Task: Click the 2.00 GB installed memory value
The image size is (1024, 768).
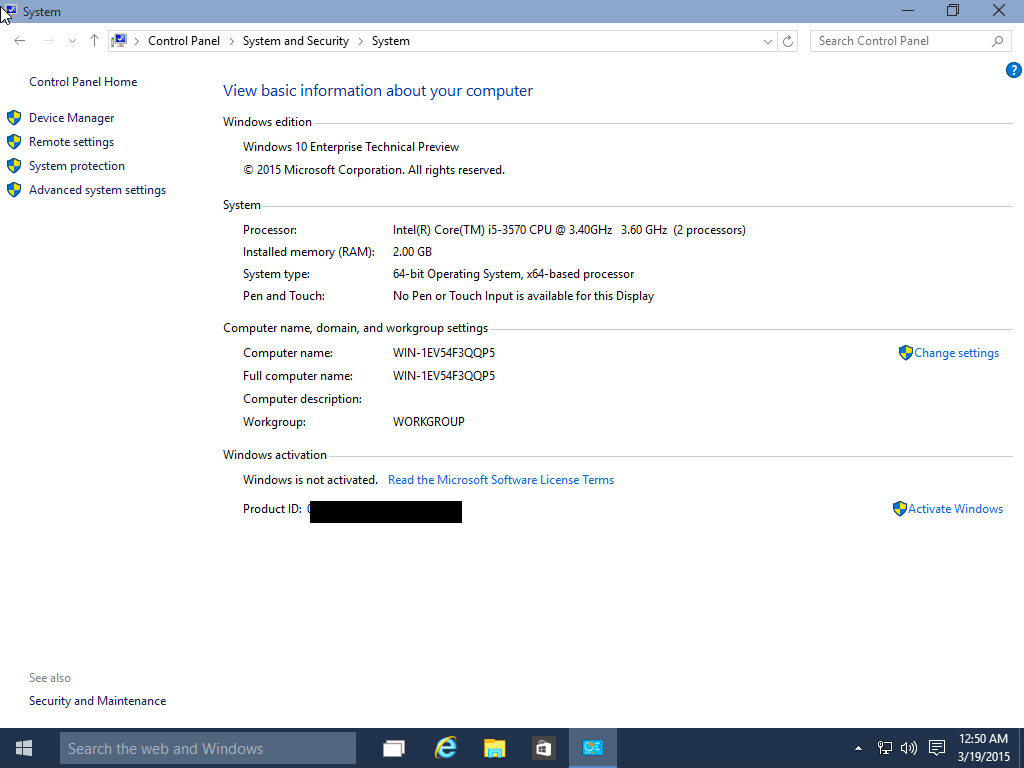Action: point(412,251)
